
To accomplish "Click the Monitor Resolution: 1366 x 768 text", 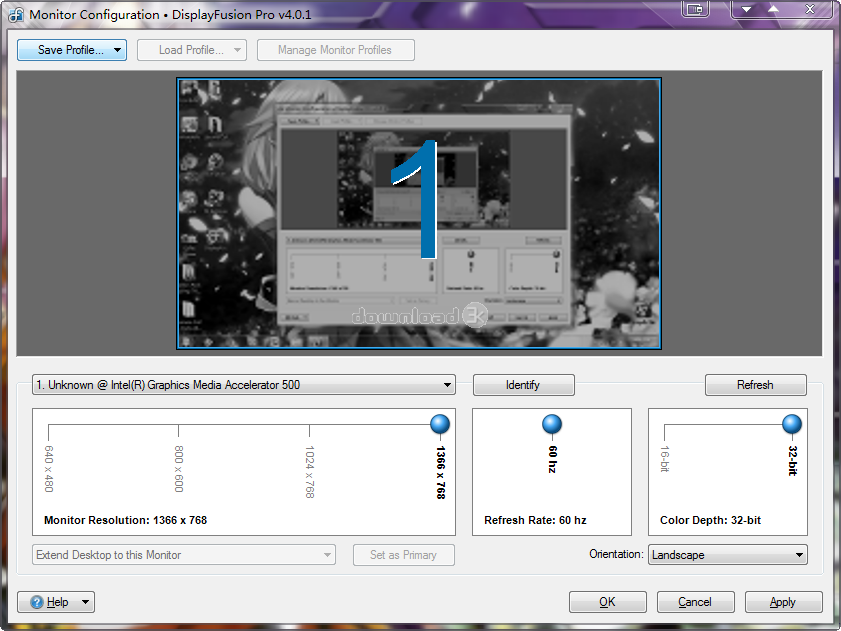I will 126,520.
